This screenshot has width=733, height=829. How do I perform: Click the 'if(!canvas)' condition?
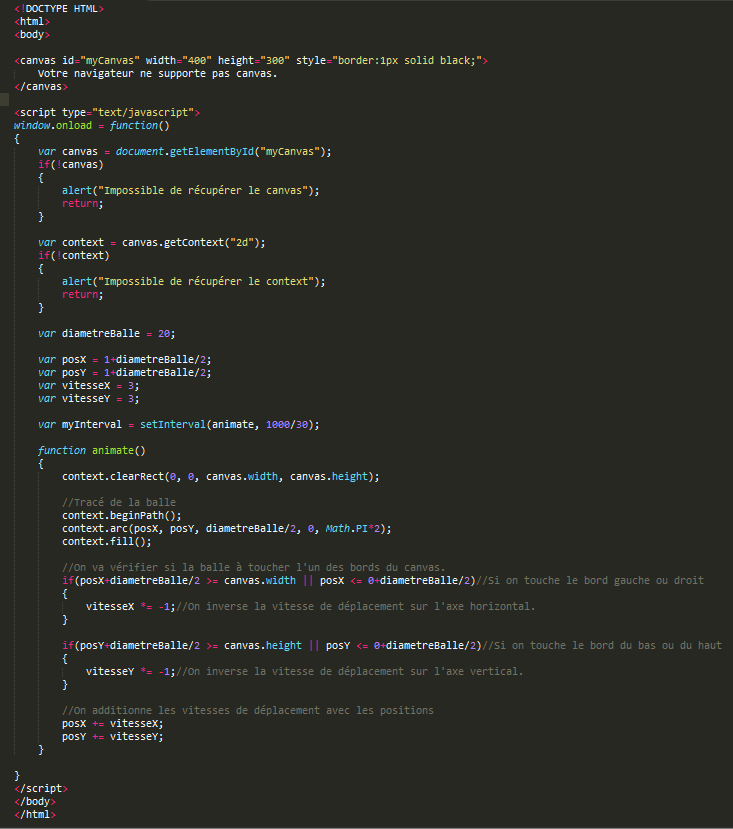tap(71, 164)
